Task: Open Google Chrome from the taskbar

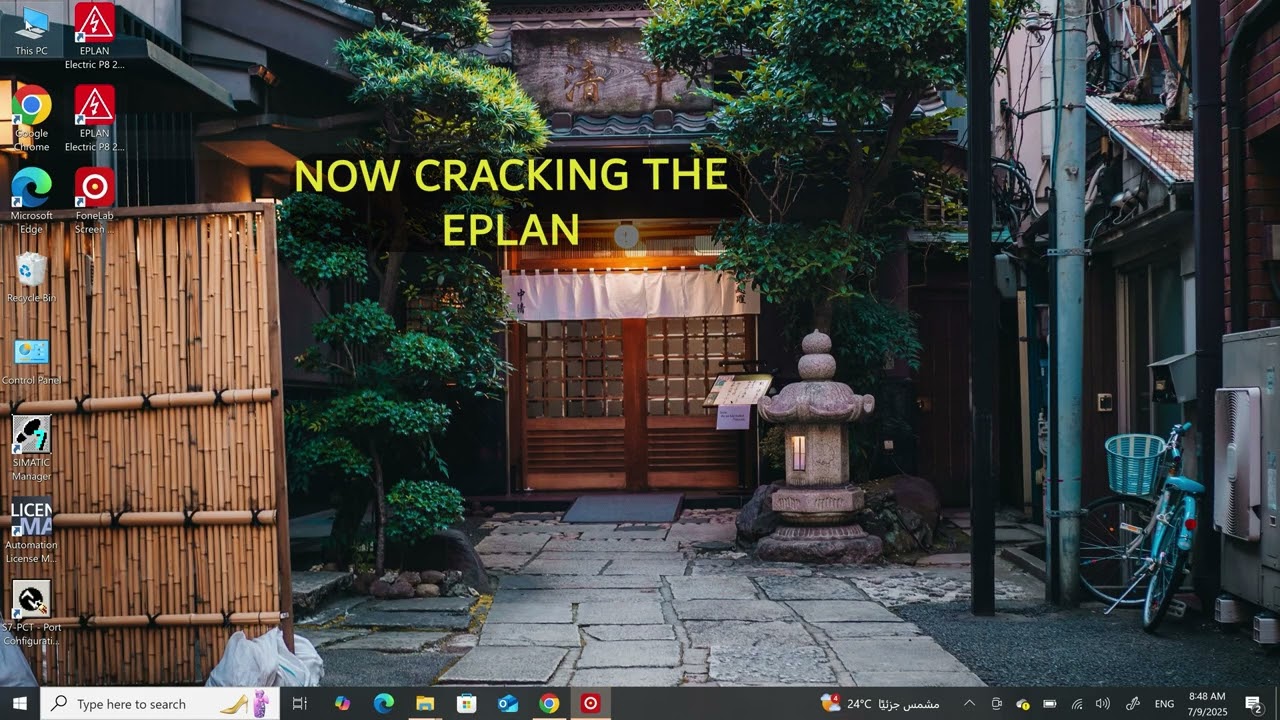Action: (549, 704)
